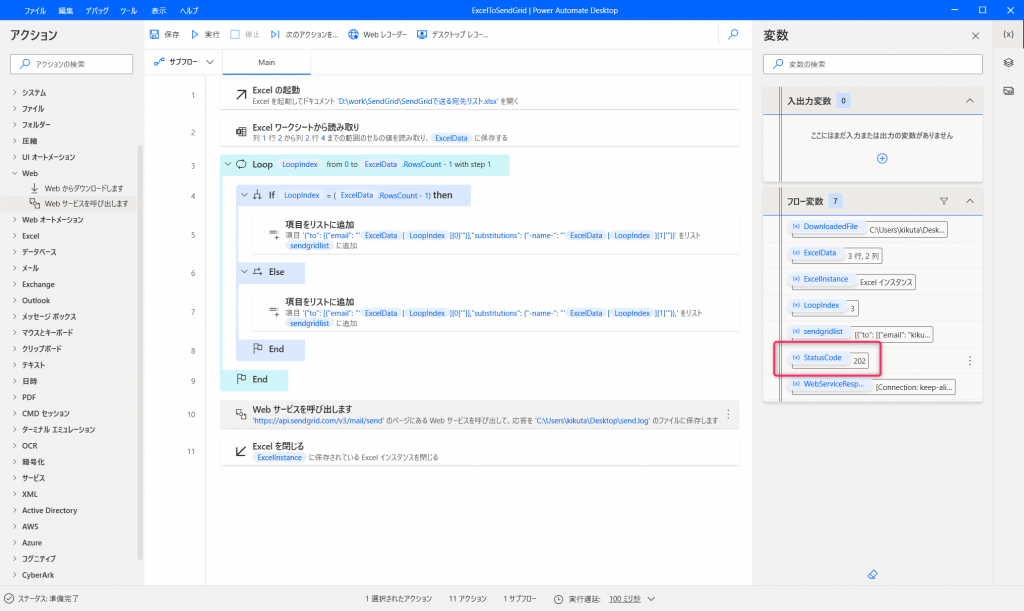Switch to the Main subflow tab
The height and width of the screenshot is (611, 1024).
[266, 61]
